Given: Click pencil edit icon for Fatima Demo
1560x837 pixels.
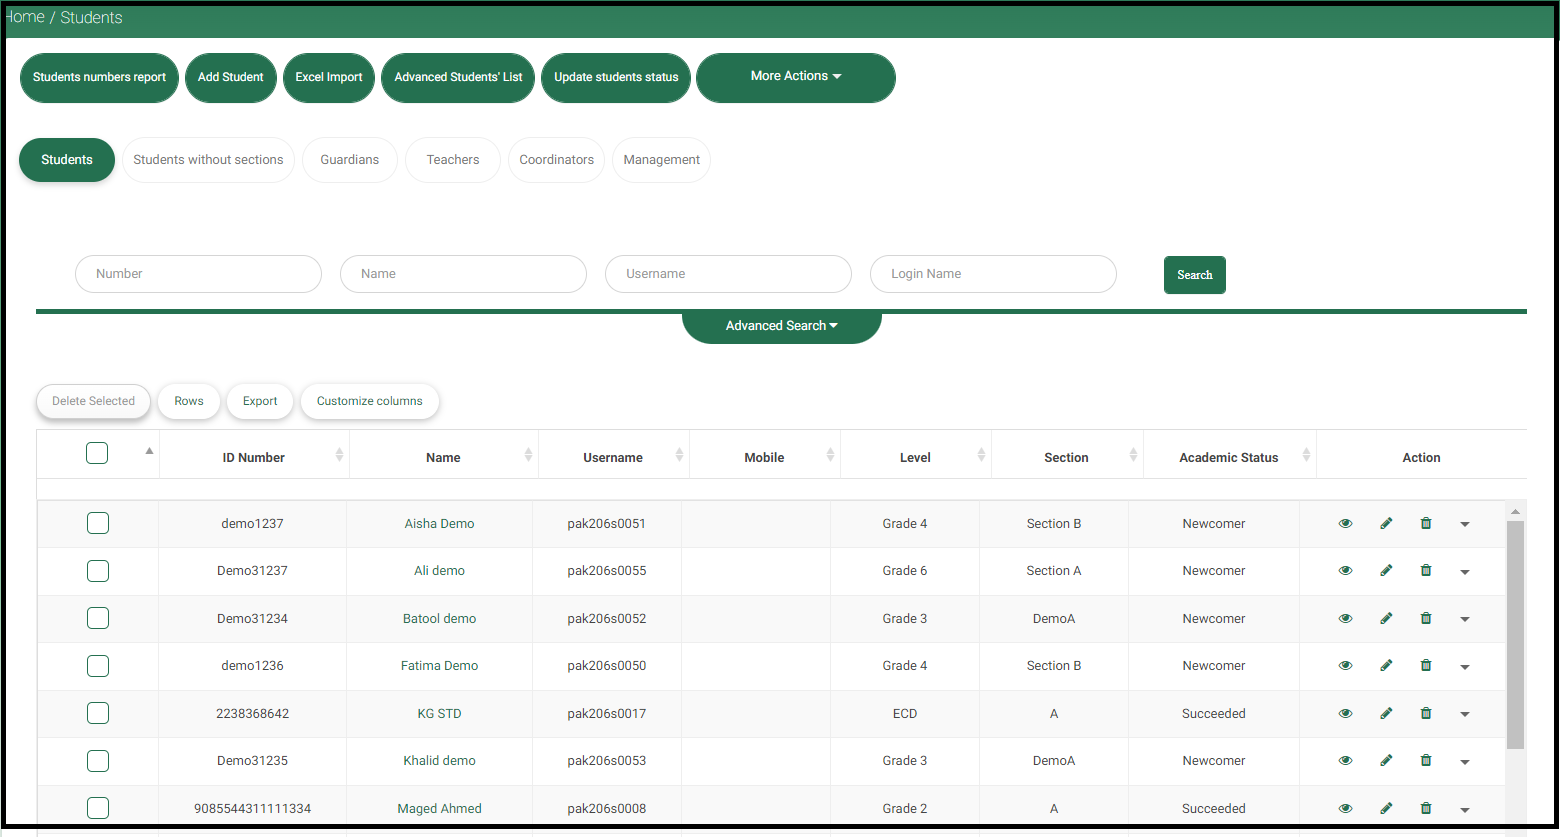Looking at the screenshot, I should click(1386, 666).
